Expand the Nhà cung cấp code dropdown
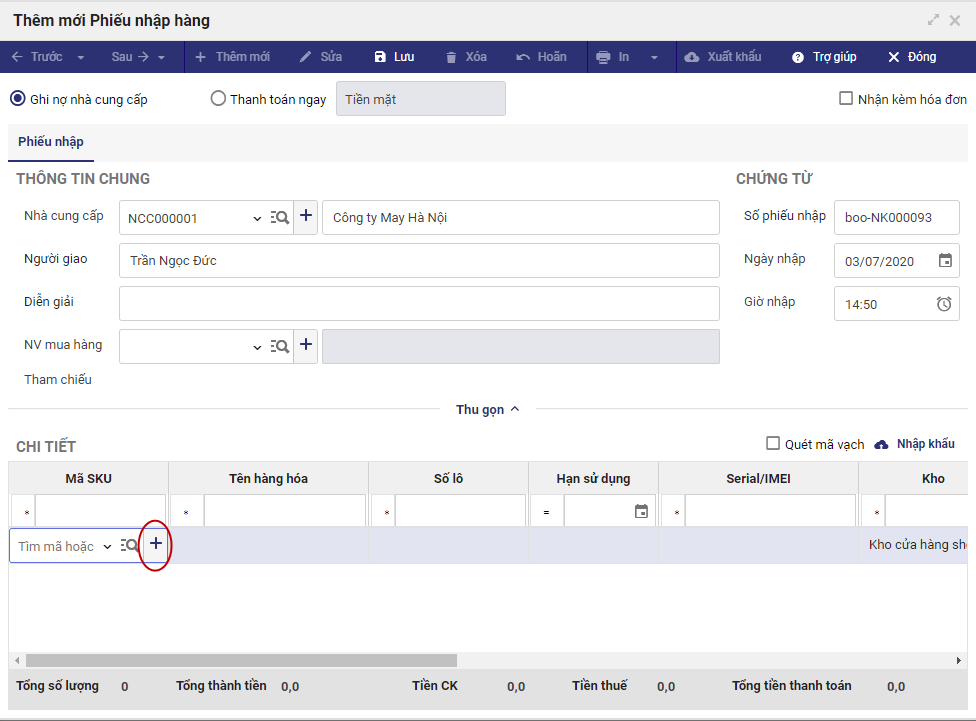Image resolution: width=976 pixels, height=721 pixels. tap(256, 218)
